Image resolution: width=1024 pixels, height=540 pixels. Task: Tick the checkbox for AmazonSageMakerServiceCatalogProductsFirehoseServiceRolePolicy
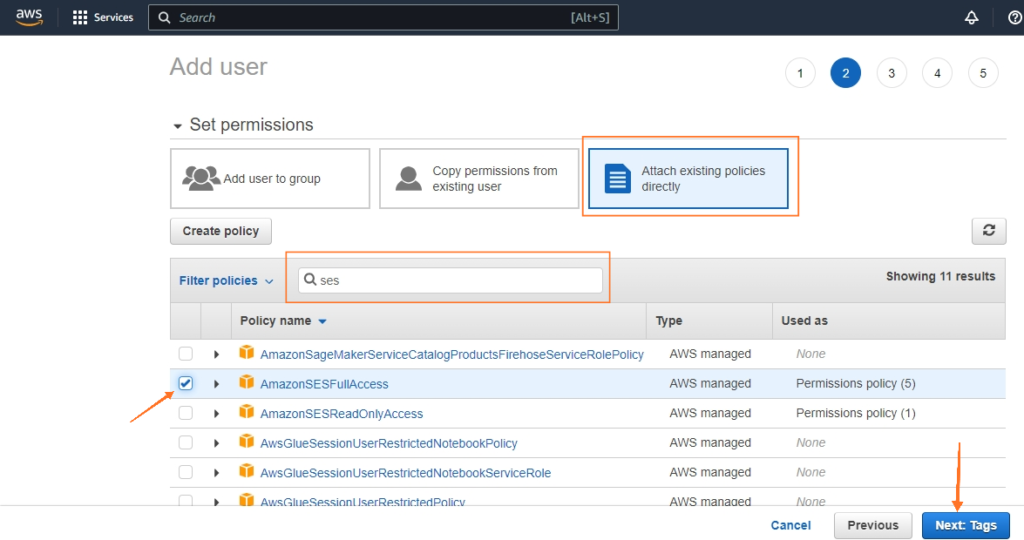[185, 354]
